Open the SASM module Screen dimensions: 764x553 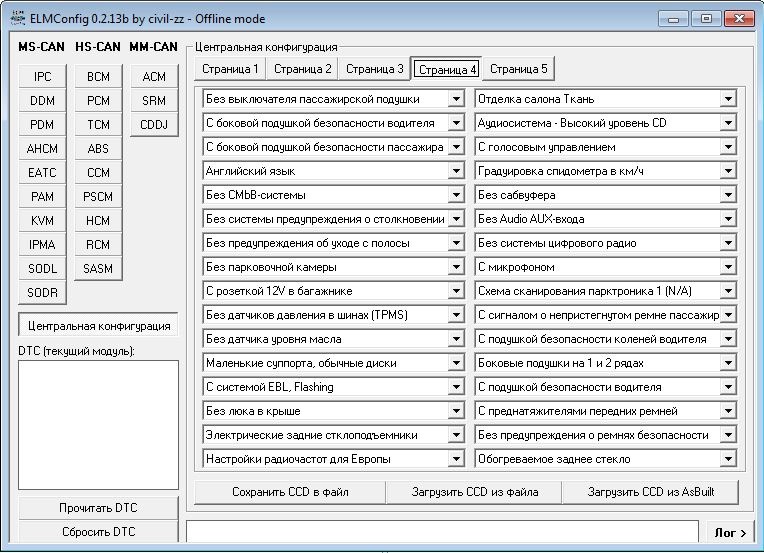[98, 268]
